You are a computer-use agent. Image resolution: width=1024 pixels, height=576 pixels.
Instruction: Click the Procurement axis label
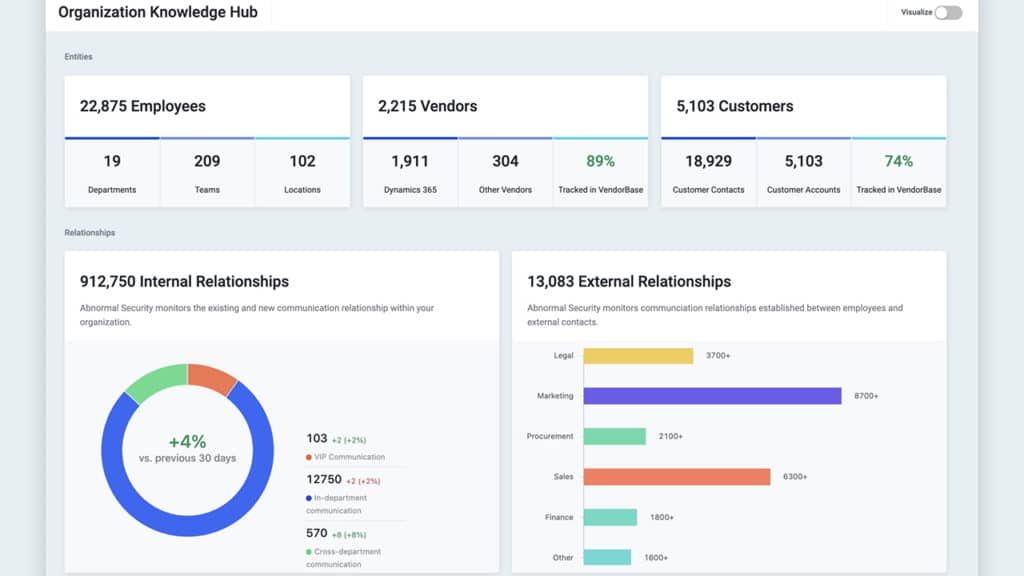[x=550, y=436]
